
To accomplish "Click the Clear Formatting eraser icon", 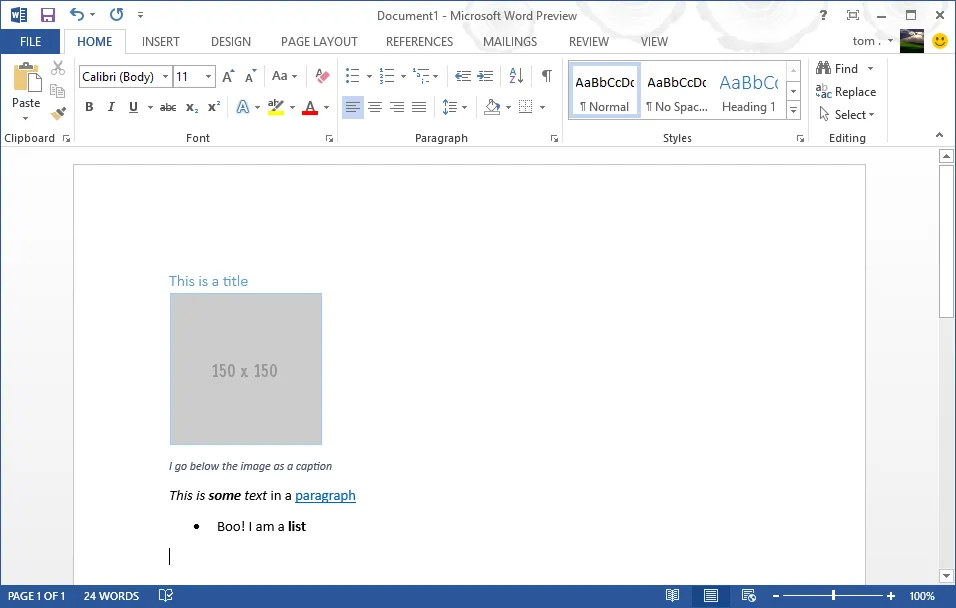I will point(321,76).
